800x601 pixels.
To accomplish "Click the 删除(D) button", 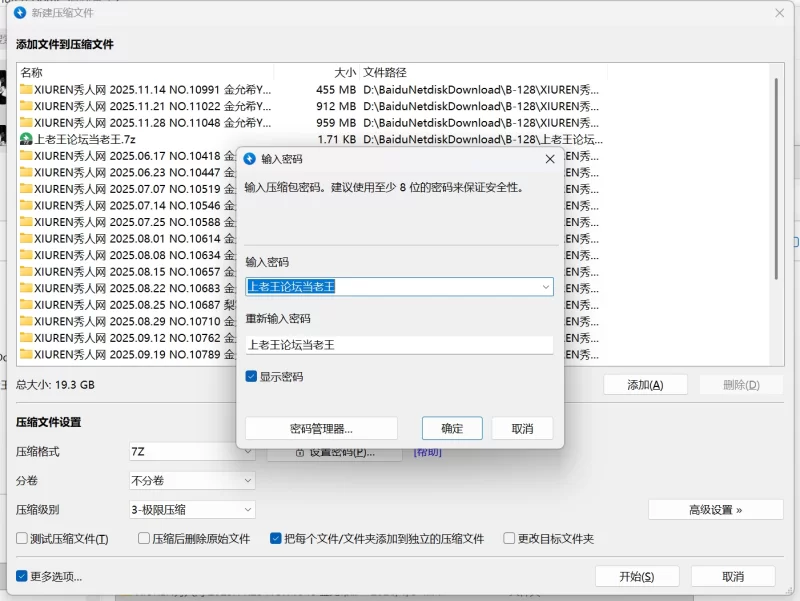I will (741, 385).
